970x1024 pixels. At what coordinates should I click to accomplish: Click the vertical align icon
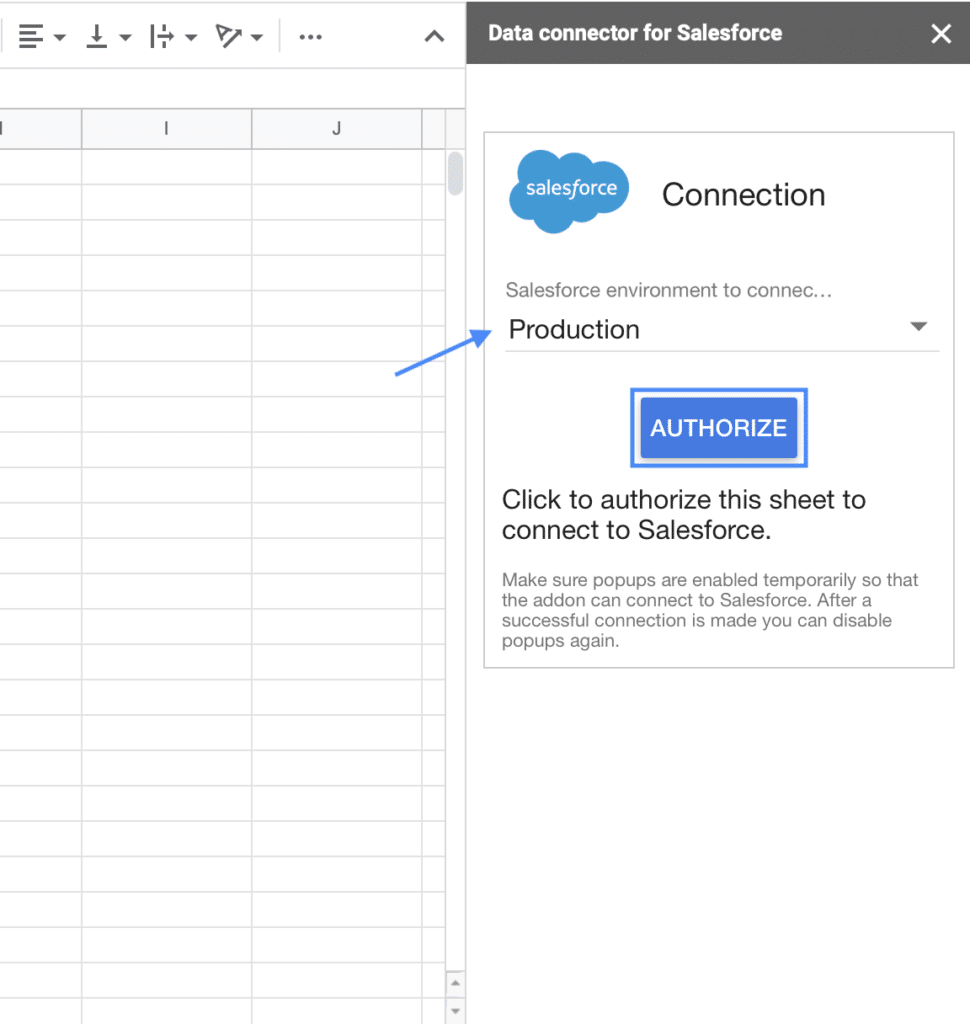coord(97,37)
